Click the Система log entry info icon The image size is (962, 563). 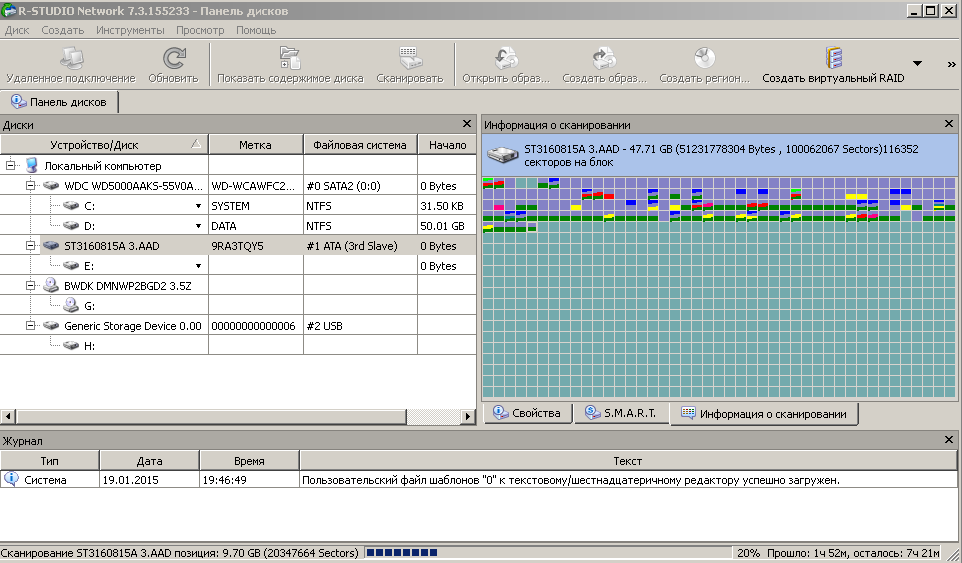11,479
